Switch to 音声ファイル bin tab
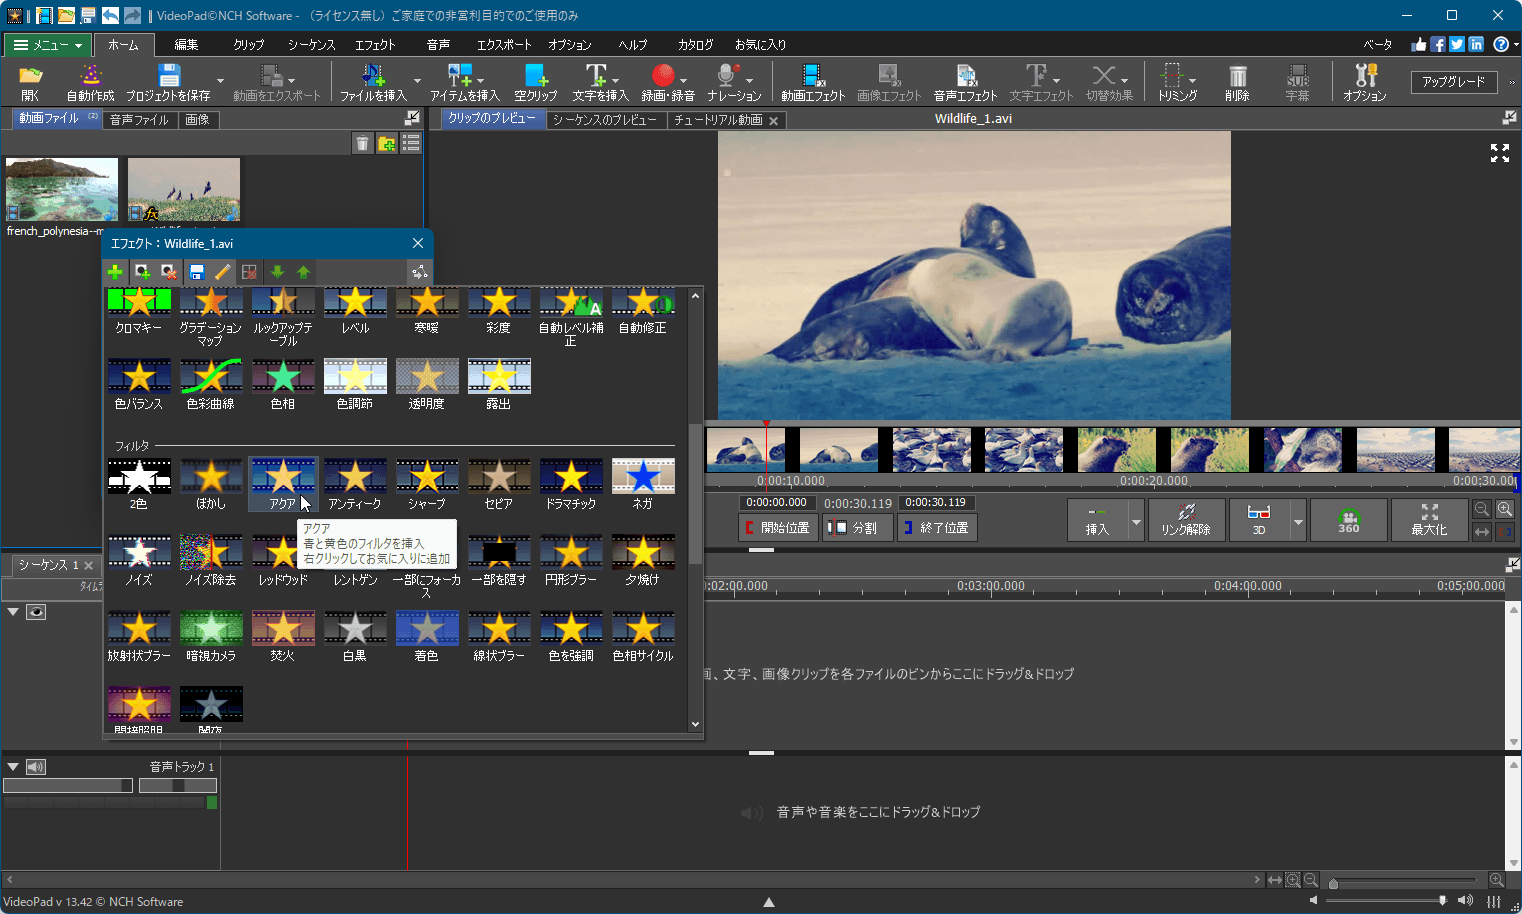The width and height of the screenshot is (1522, 914). (139, 120)
